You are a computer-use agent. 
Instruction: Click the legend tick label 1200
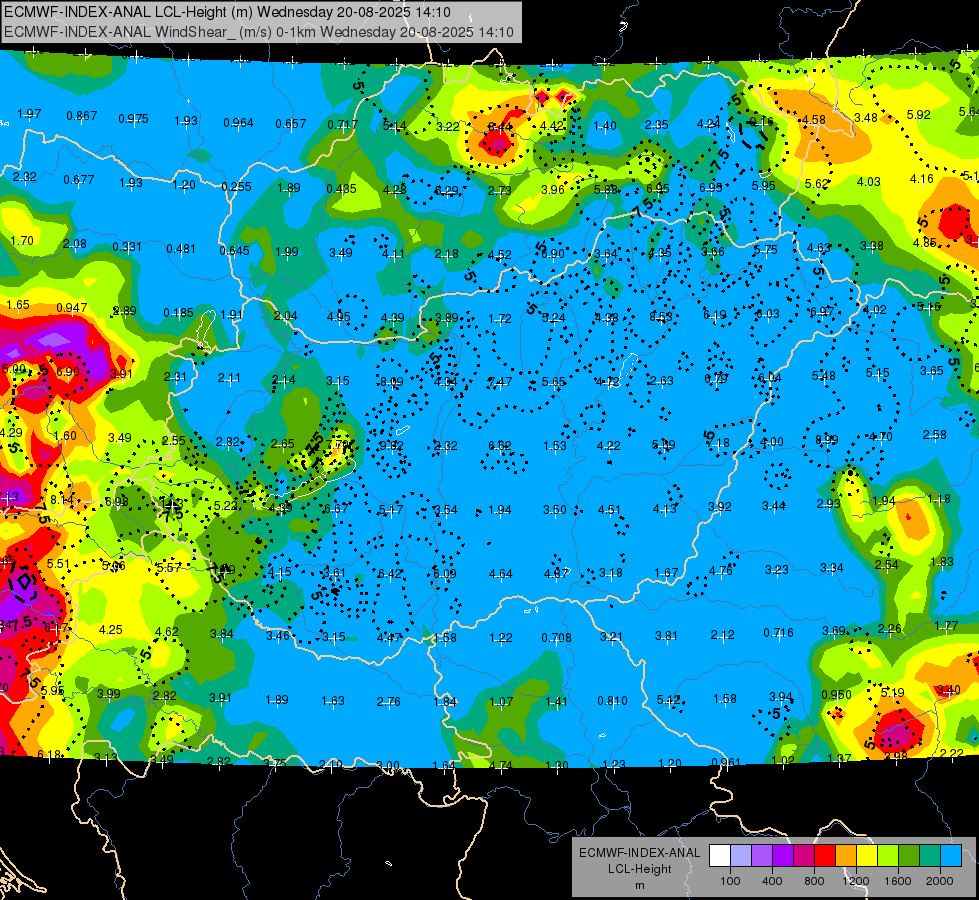pos(855,881)
